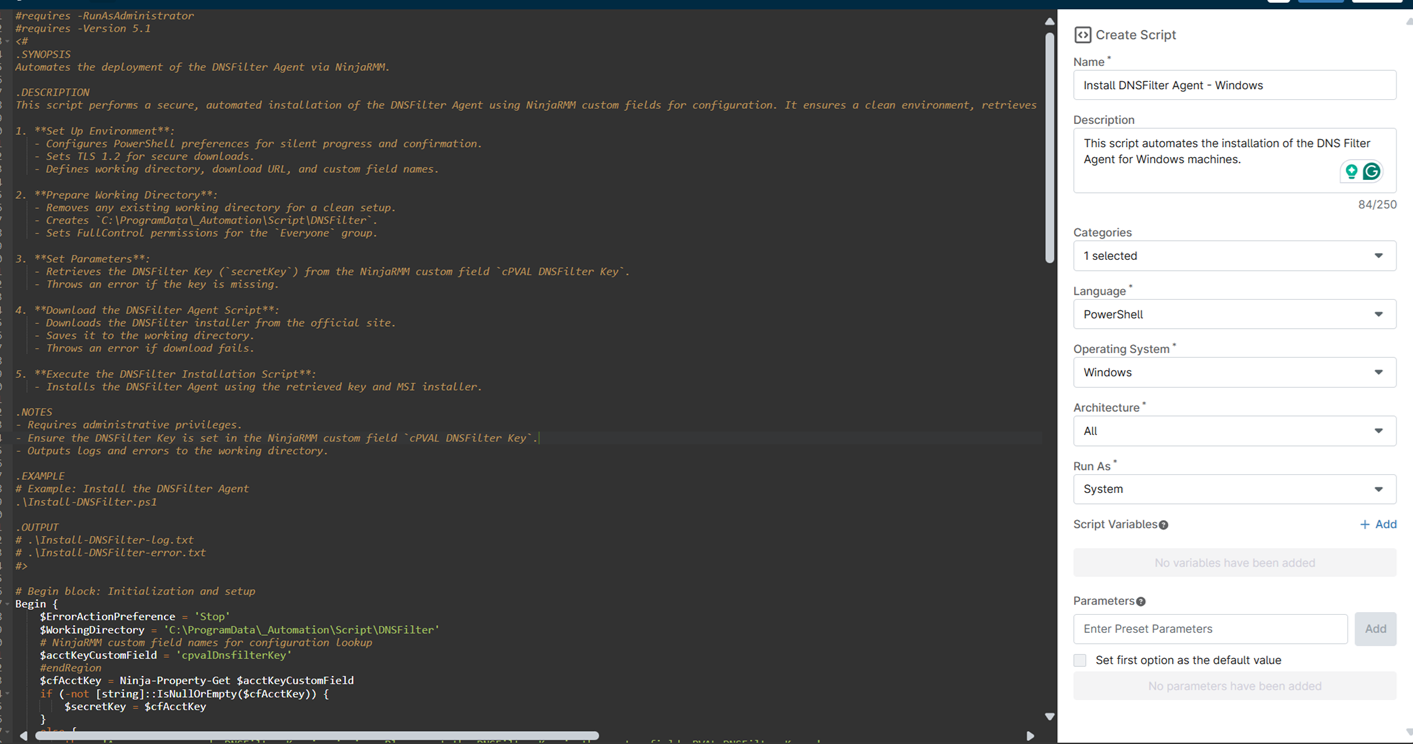This screenshot has width=1413, height=746.
Task: Click the Parameters help question icon
Action: pos(1141,600)
